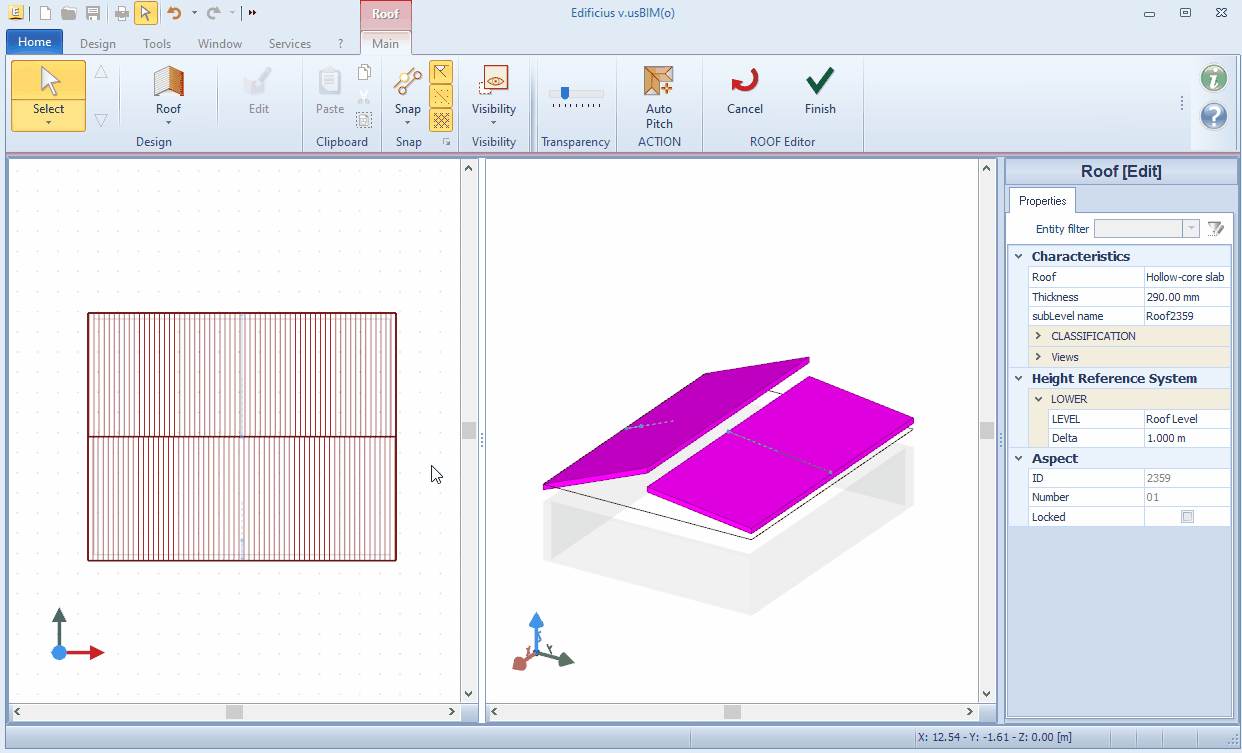Click the Transparency slider handle
1242x753 pixels.
(x=565, y=93)
